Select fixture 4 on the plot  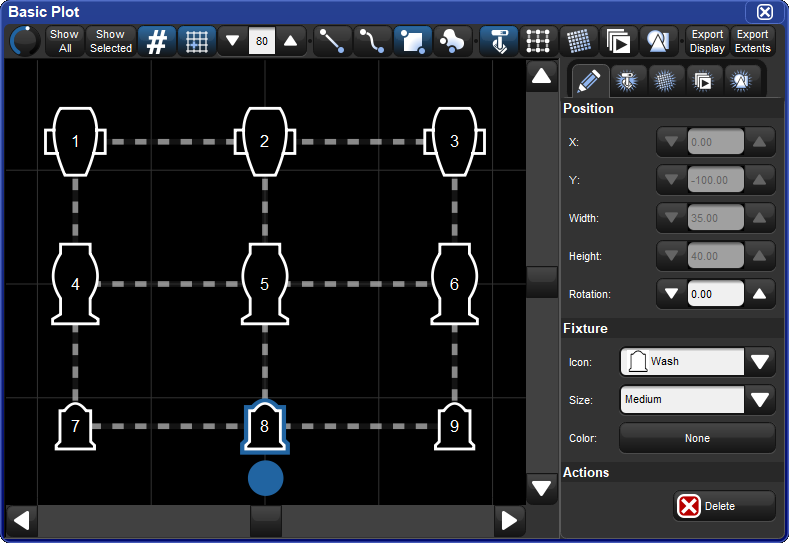pyautogui.click(x=75, y=284)
